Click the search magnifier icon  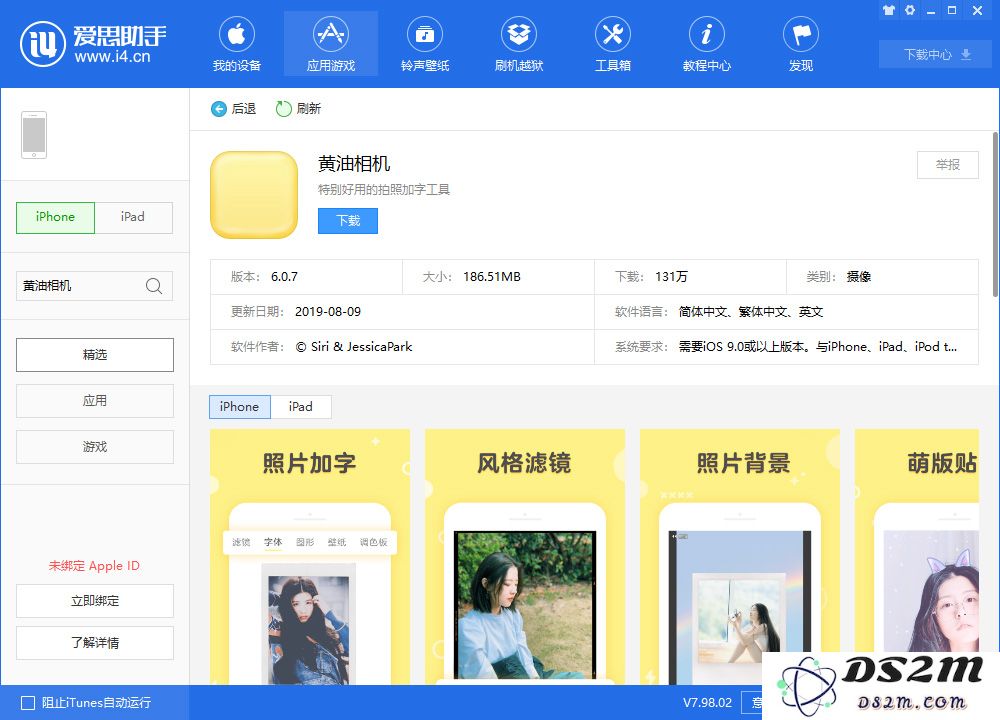tap(154, 286)
